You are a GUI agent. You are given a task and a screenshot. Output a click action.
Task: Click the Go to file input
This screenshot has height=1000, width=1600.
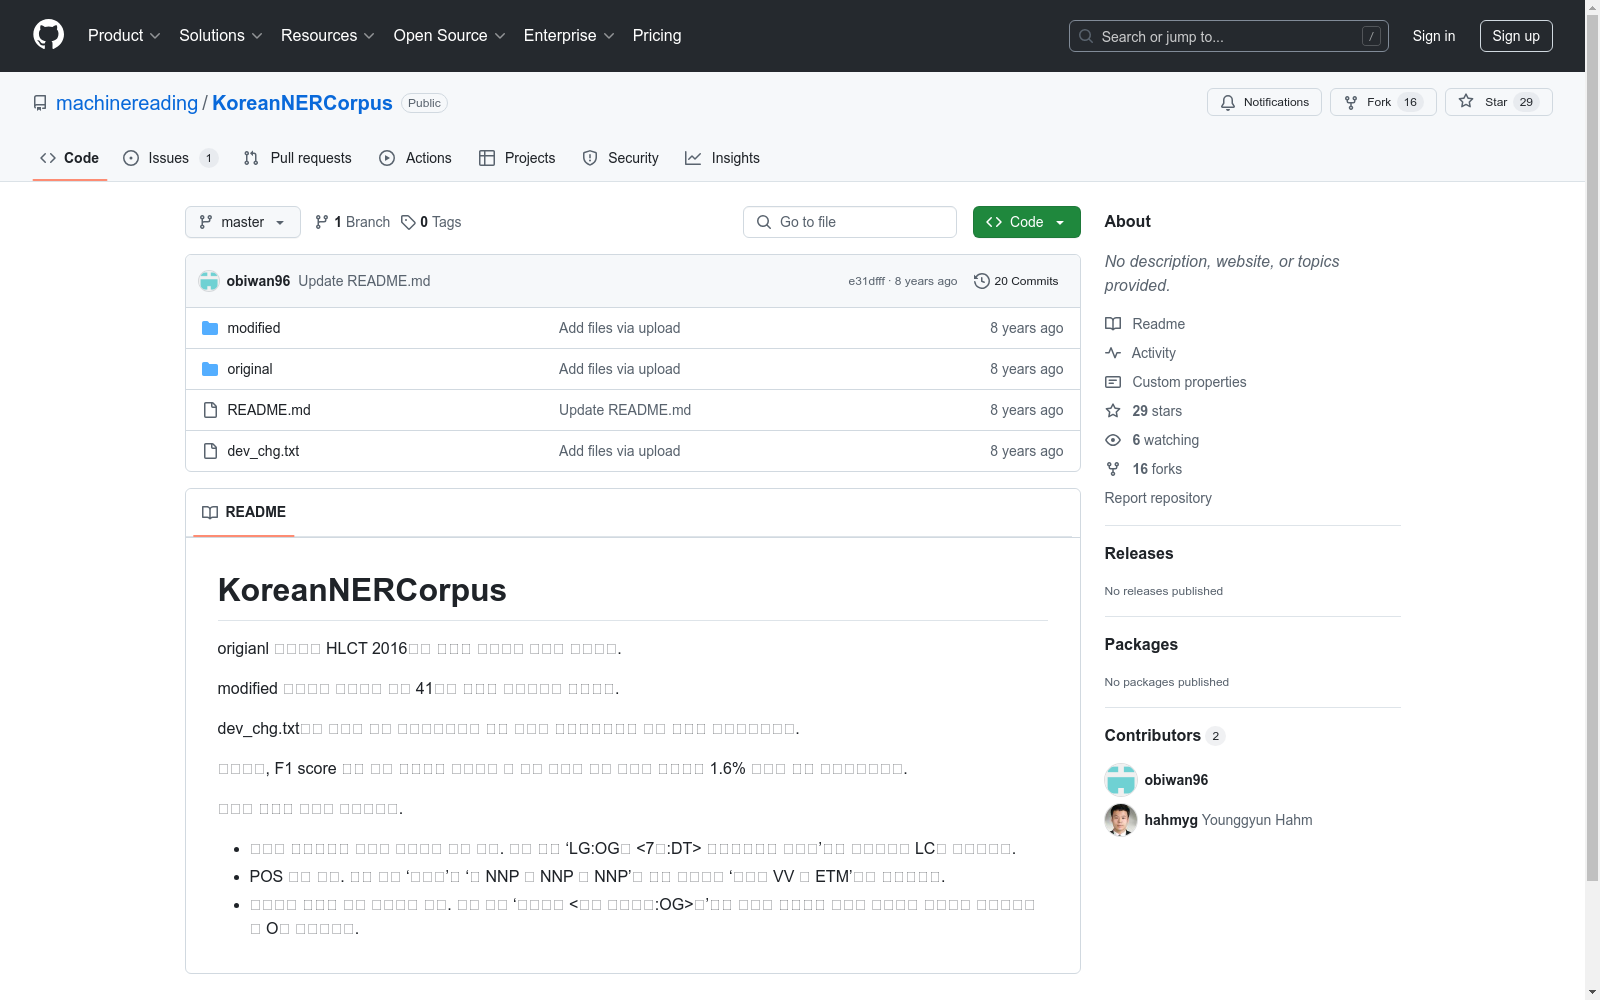tap(850, 222)
